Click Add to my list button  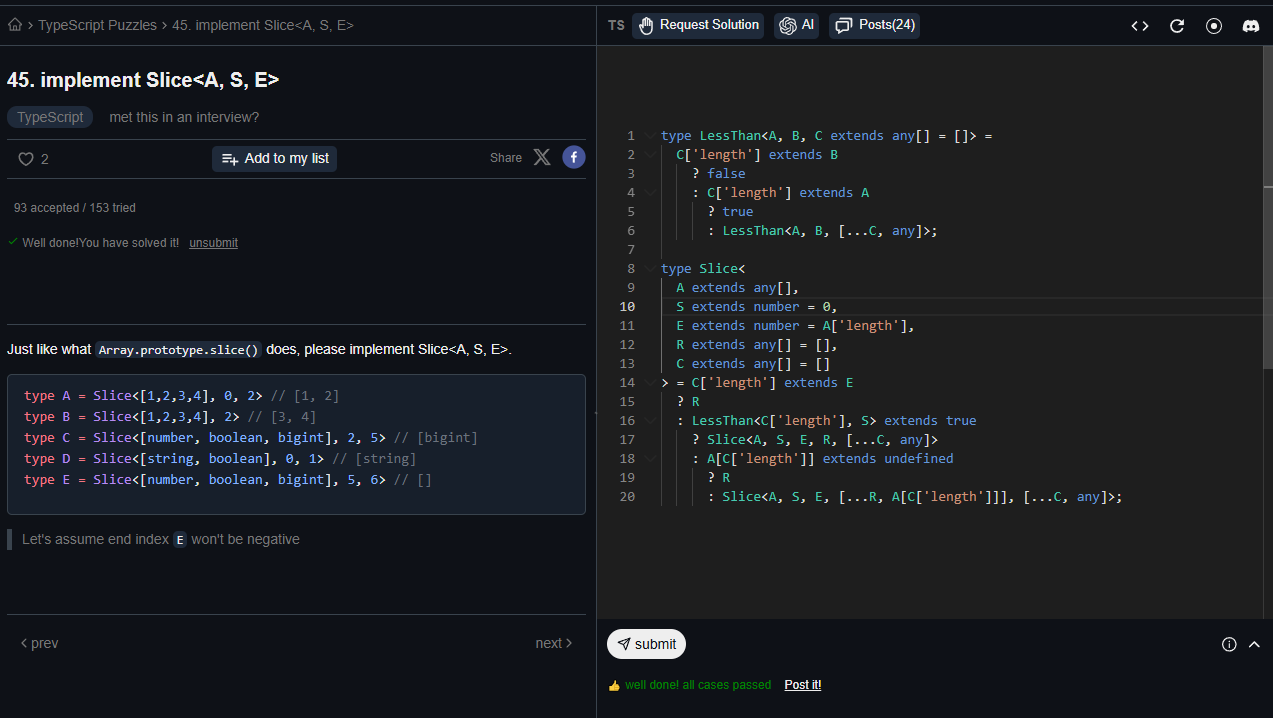[274, 158]
